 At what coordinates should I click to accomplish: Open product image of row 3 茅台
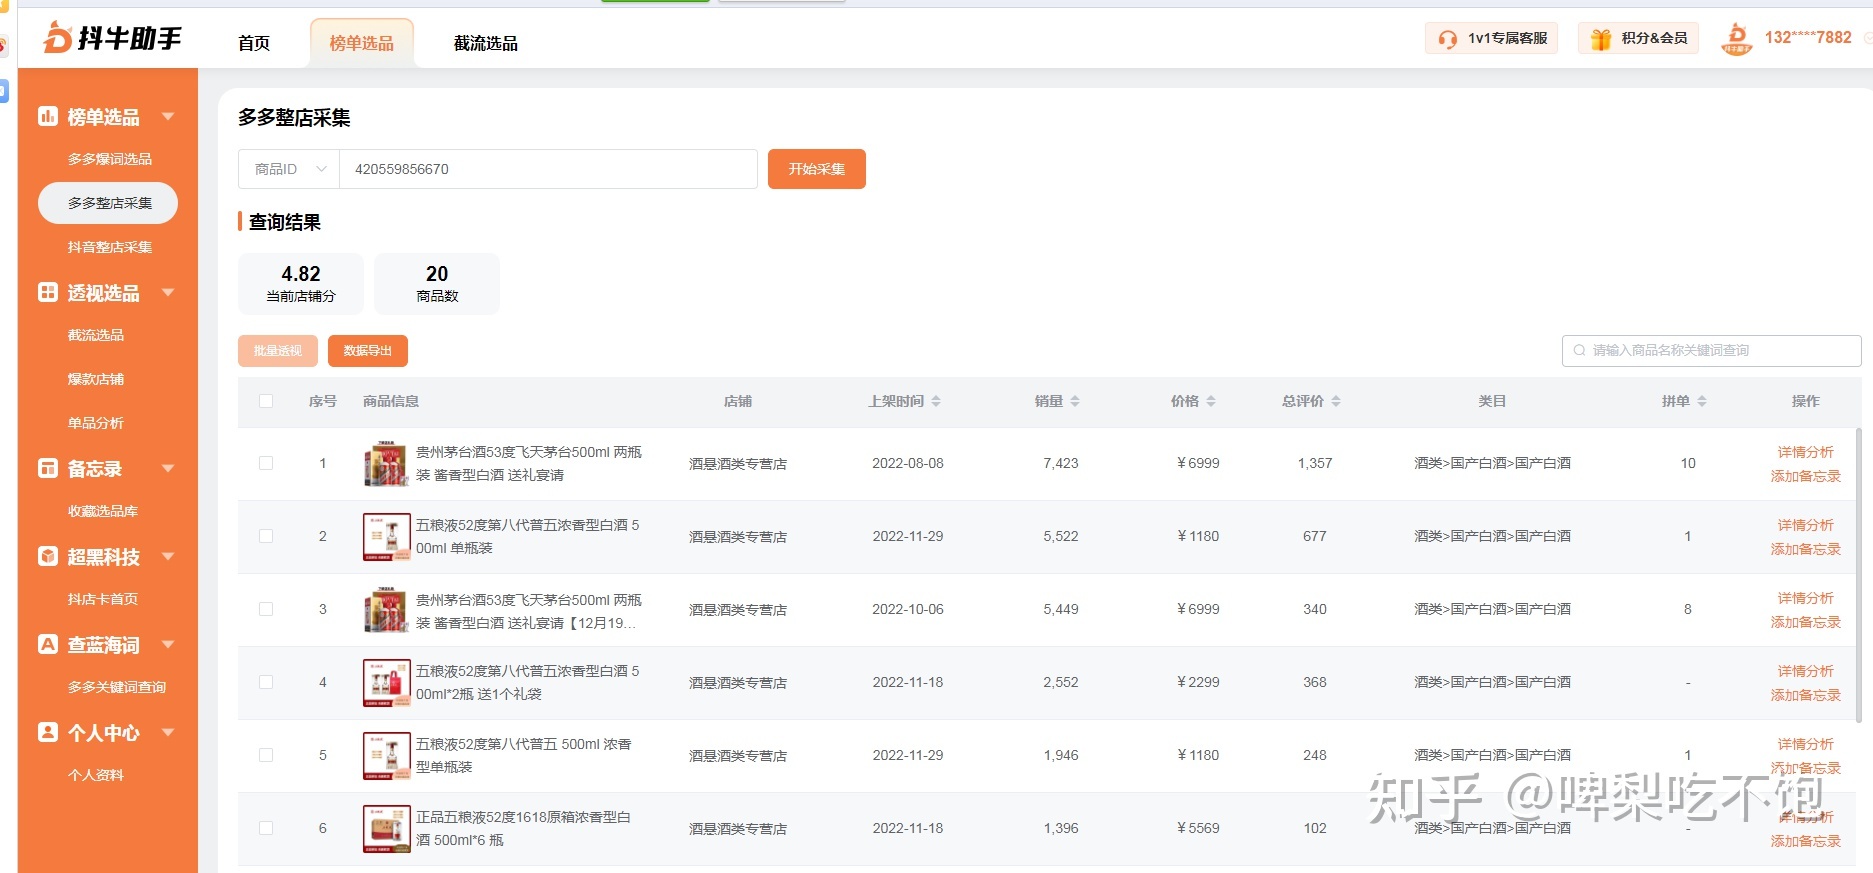tap(387, 610)
